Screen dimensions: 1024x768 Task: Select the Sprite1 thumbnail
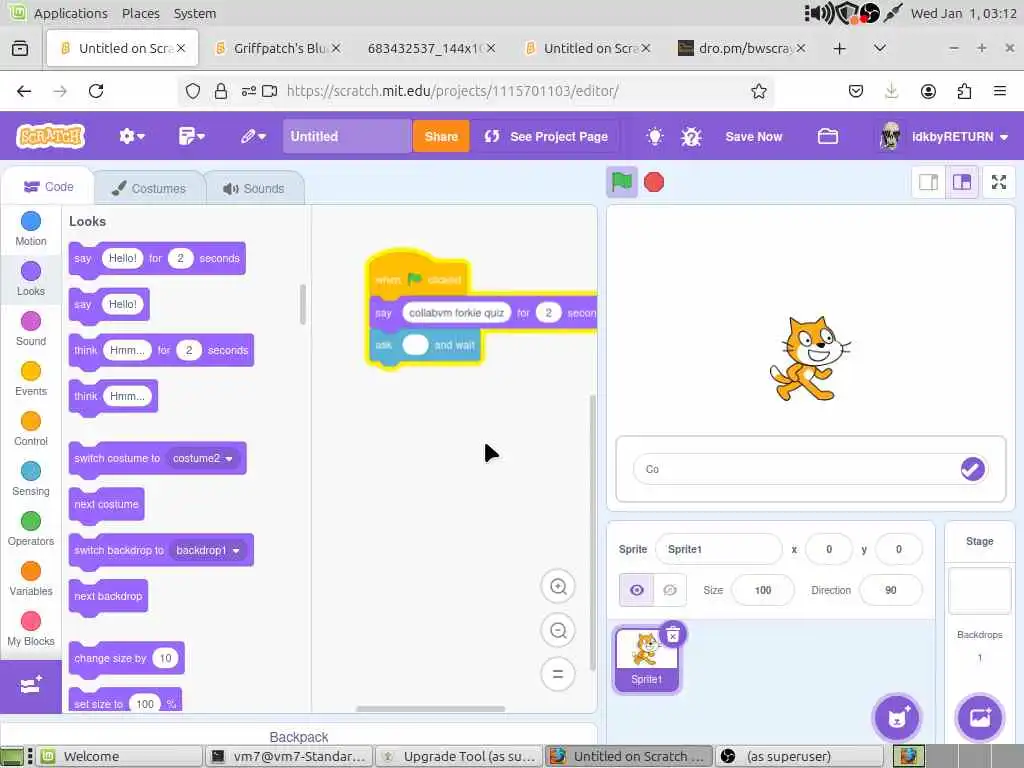pos(646,660)
